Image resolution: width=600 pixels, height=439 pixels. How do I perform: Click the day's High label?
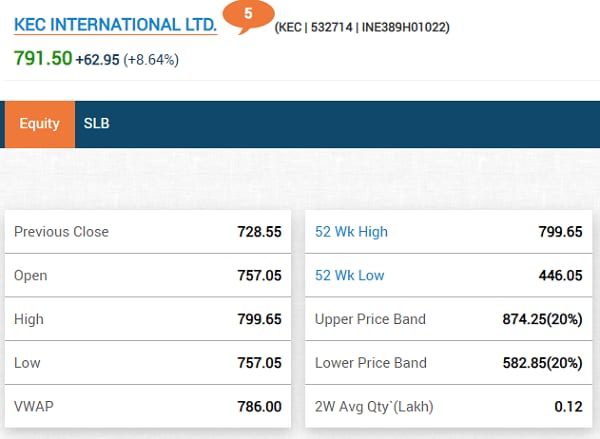[30, 319]
